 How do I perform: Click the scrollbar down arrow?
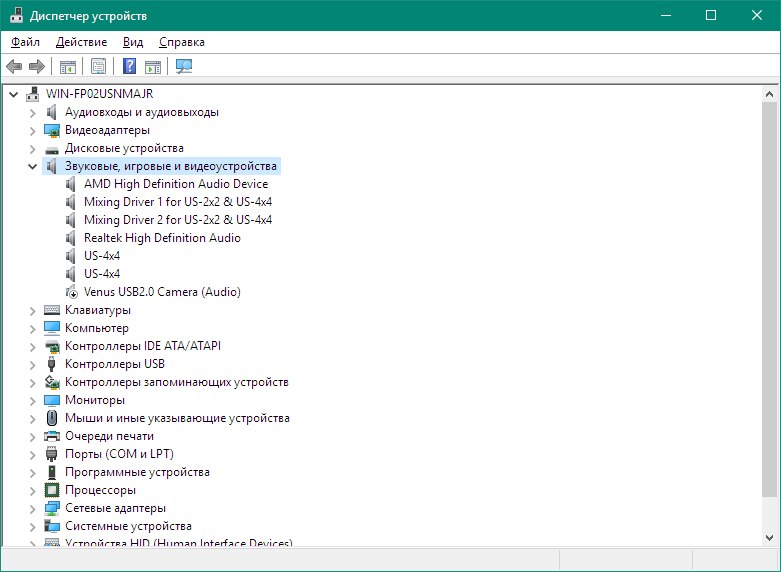(769, 537)
